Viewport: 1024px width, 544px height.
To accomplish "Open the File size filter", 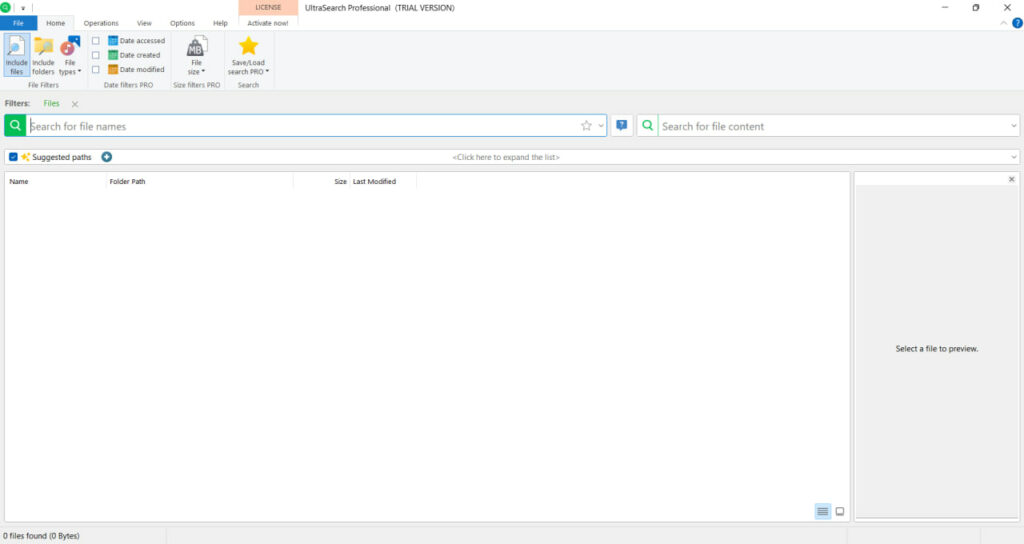I will pos(196,56).
